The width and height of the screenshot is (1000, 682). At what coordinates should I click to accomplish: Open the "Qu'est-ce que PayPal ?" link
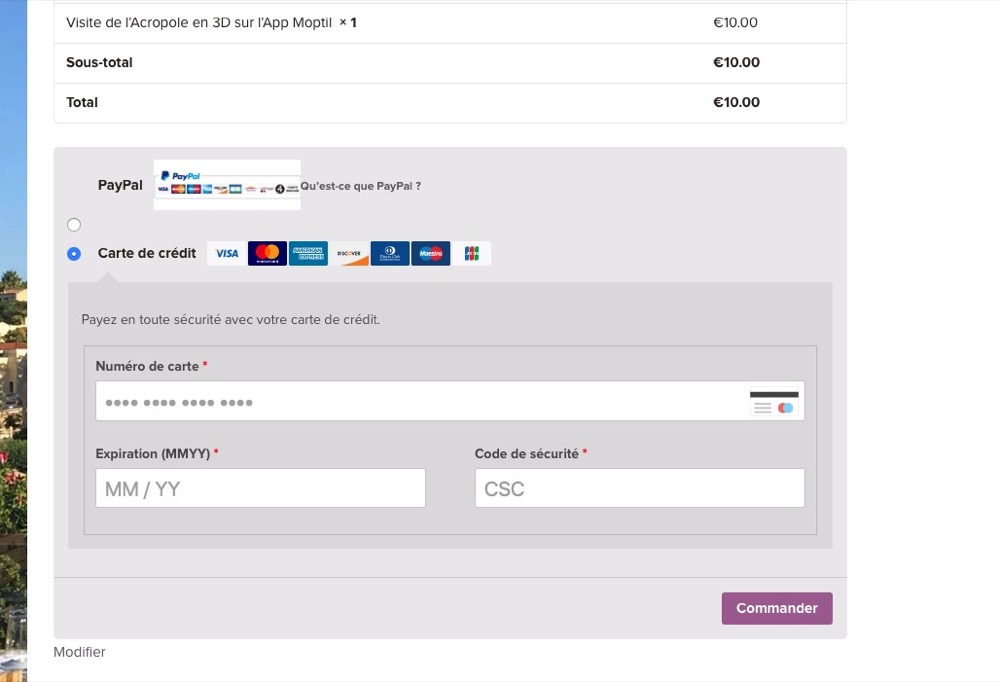(x=361, y=186)
